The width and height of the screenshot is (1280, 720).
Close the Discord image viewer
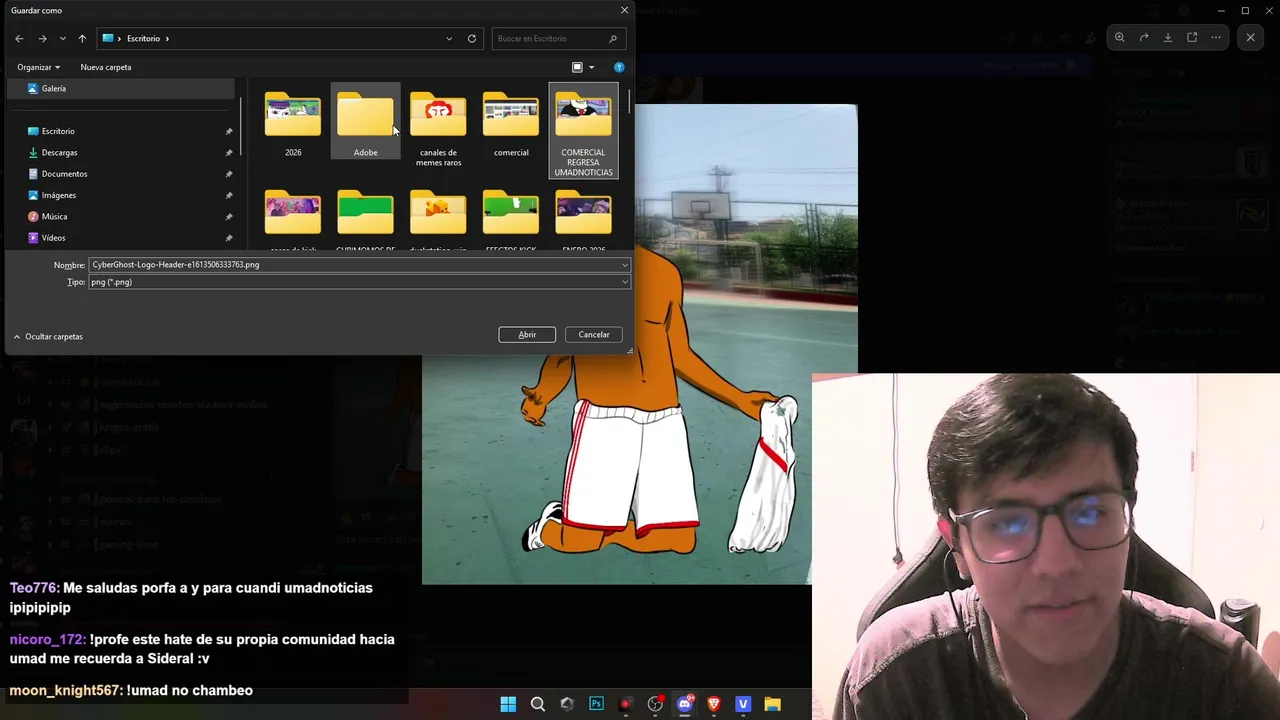(x=1250, y=38)
